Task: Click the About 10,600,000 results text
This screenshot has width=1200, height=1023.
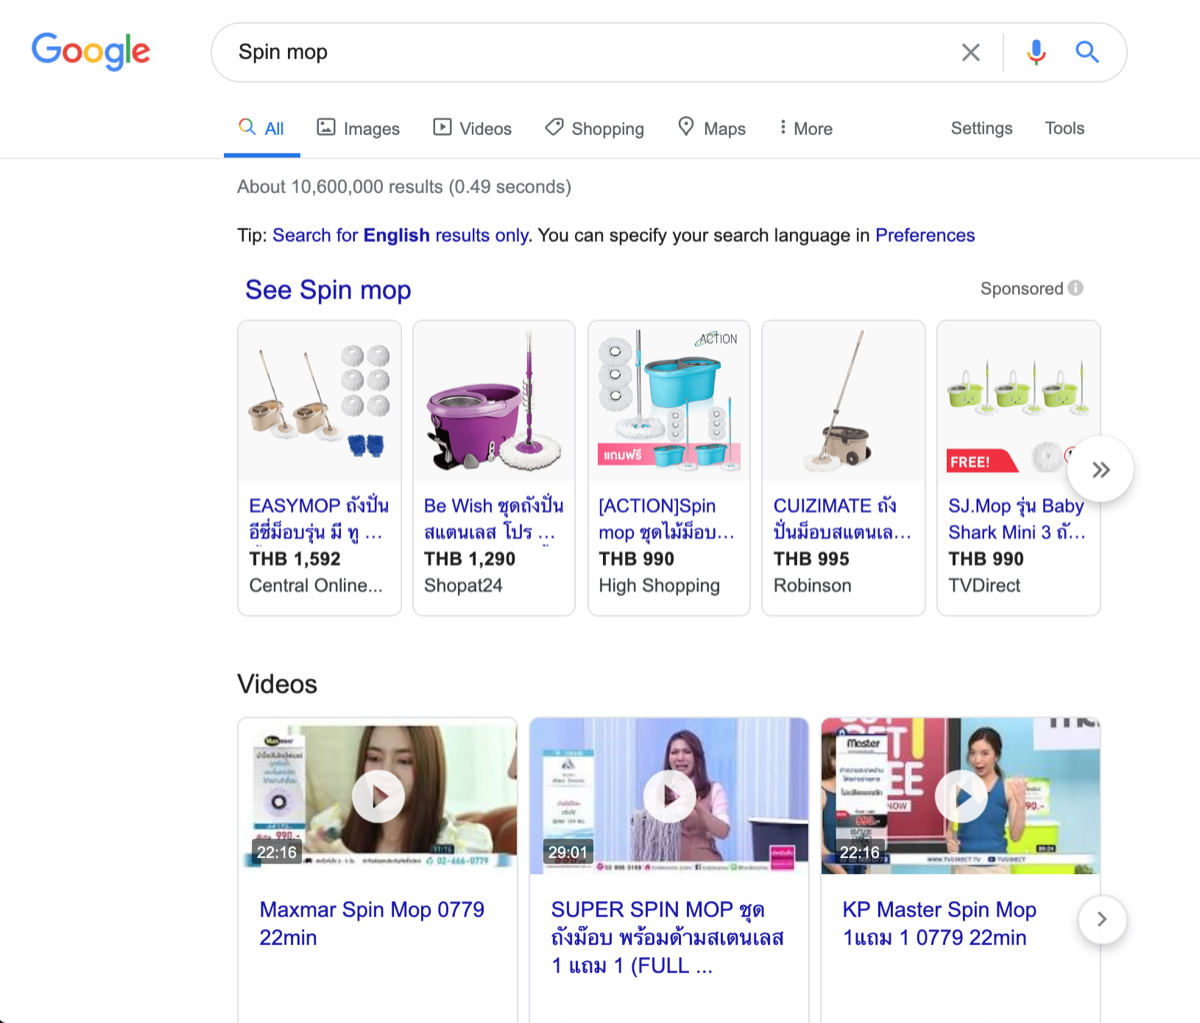Action: coord(404,187)
